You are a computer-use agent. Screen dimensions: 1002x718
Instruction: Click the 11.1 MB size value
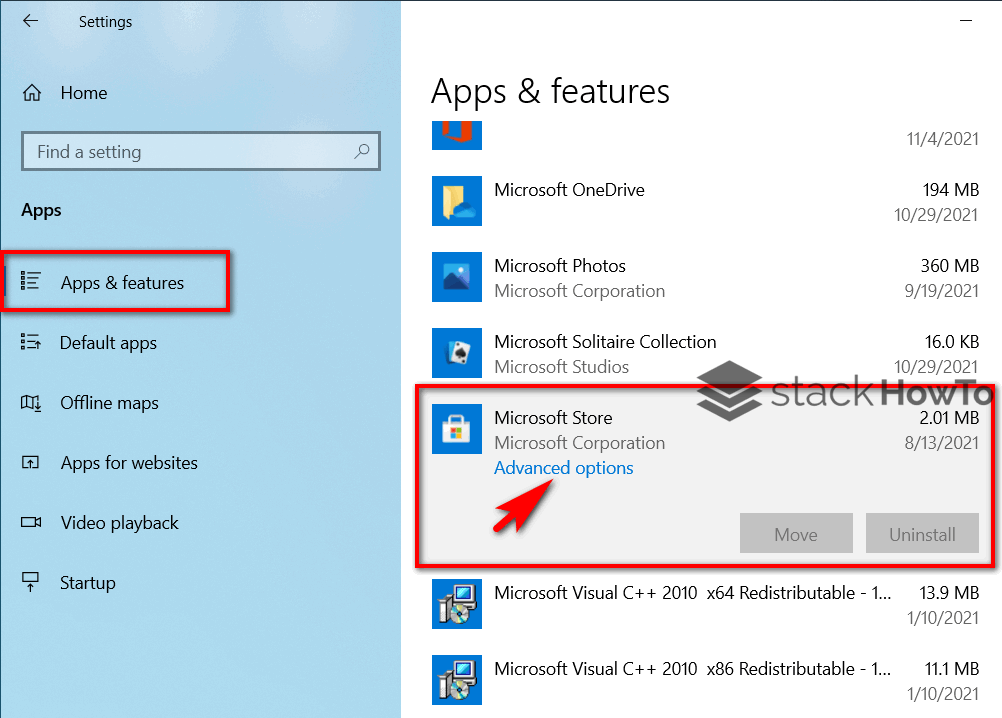[952, 669]
